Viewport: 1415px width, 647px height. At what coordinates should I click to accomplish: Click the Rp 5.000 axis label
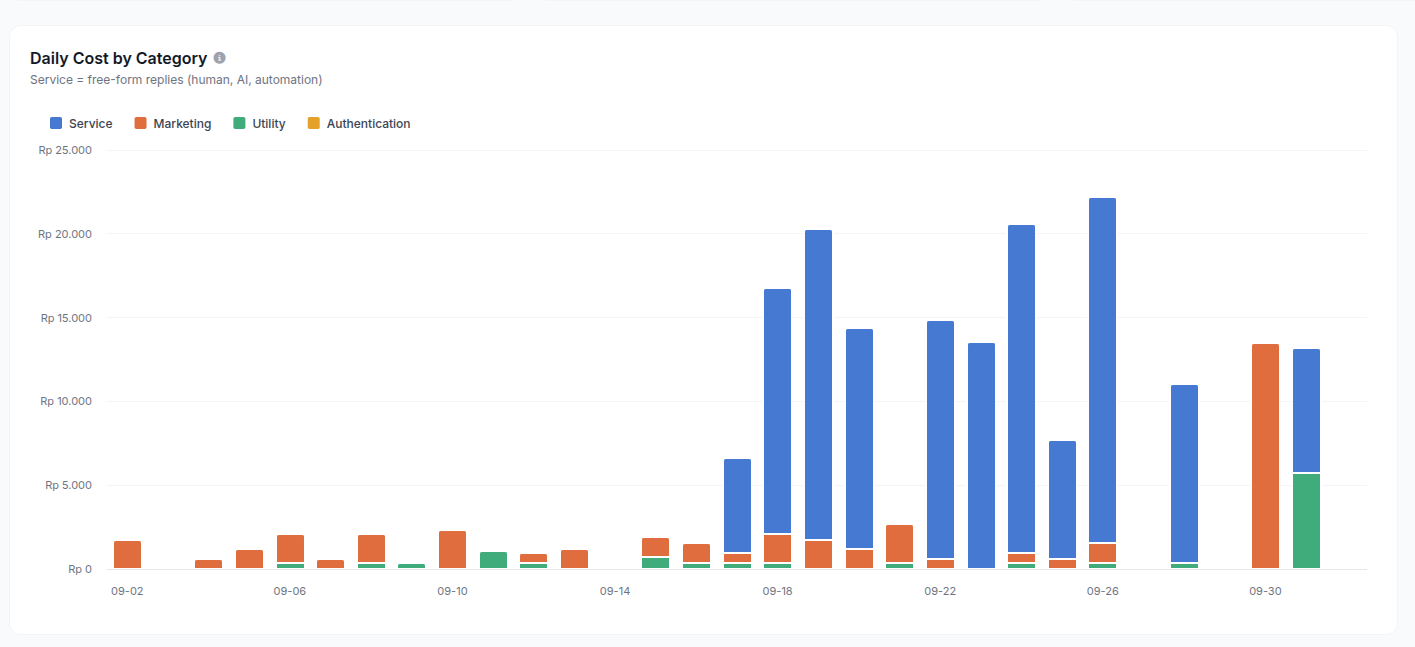click(69, 485)
